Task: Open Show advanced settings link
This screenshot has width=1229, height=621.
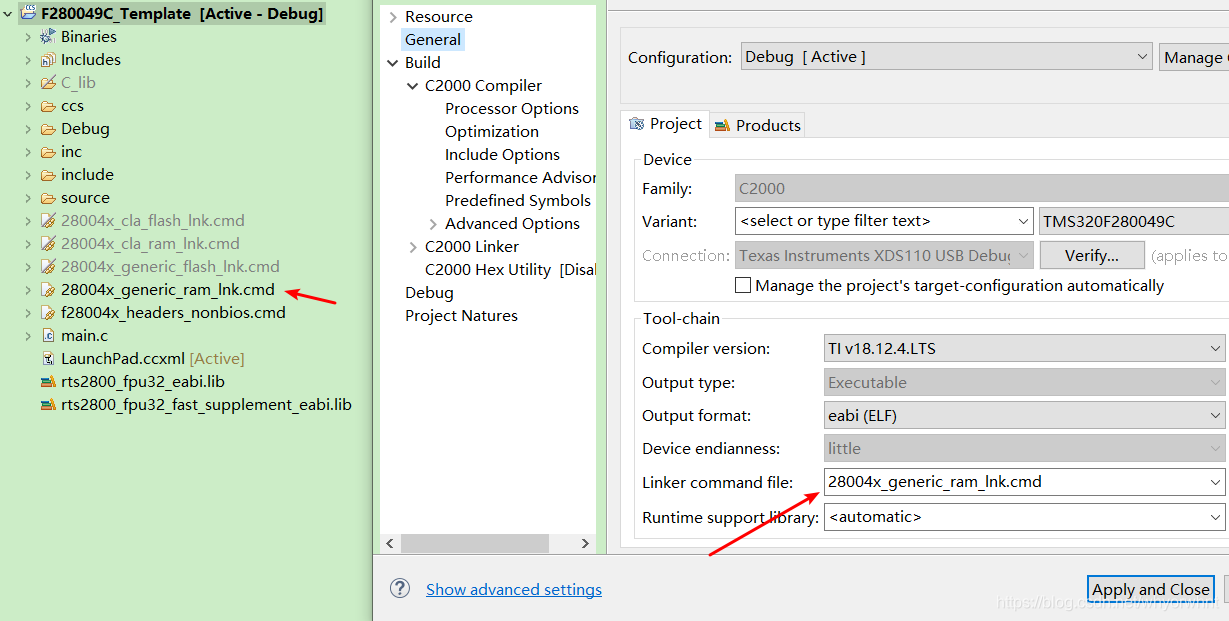Action: pos(514,589)
